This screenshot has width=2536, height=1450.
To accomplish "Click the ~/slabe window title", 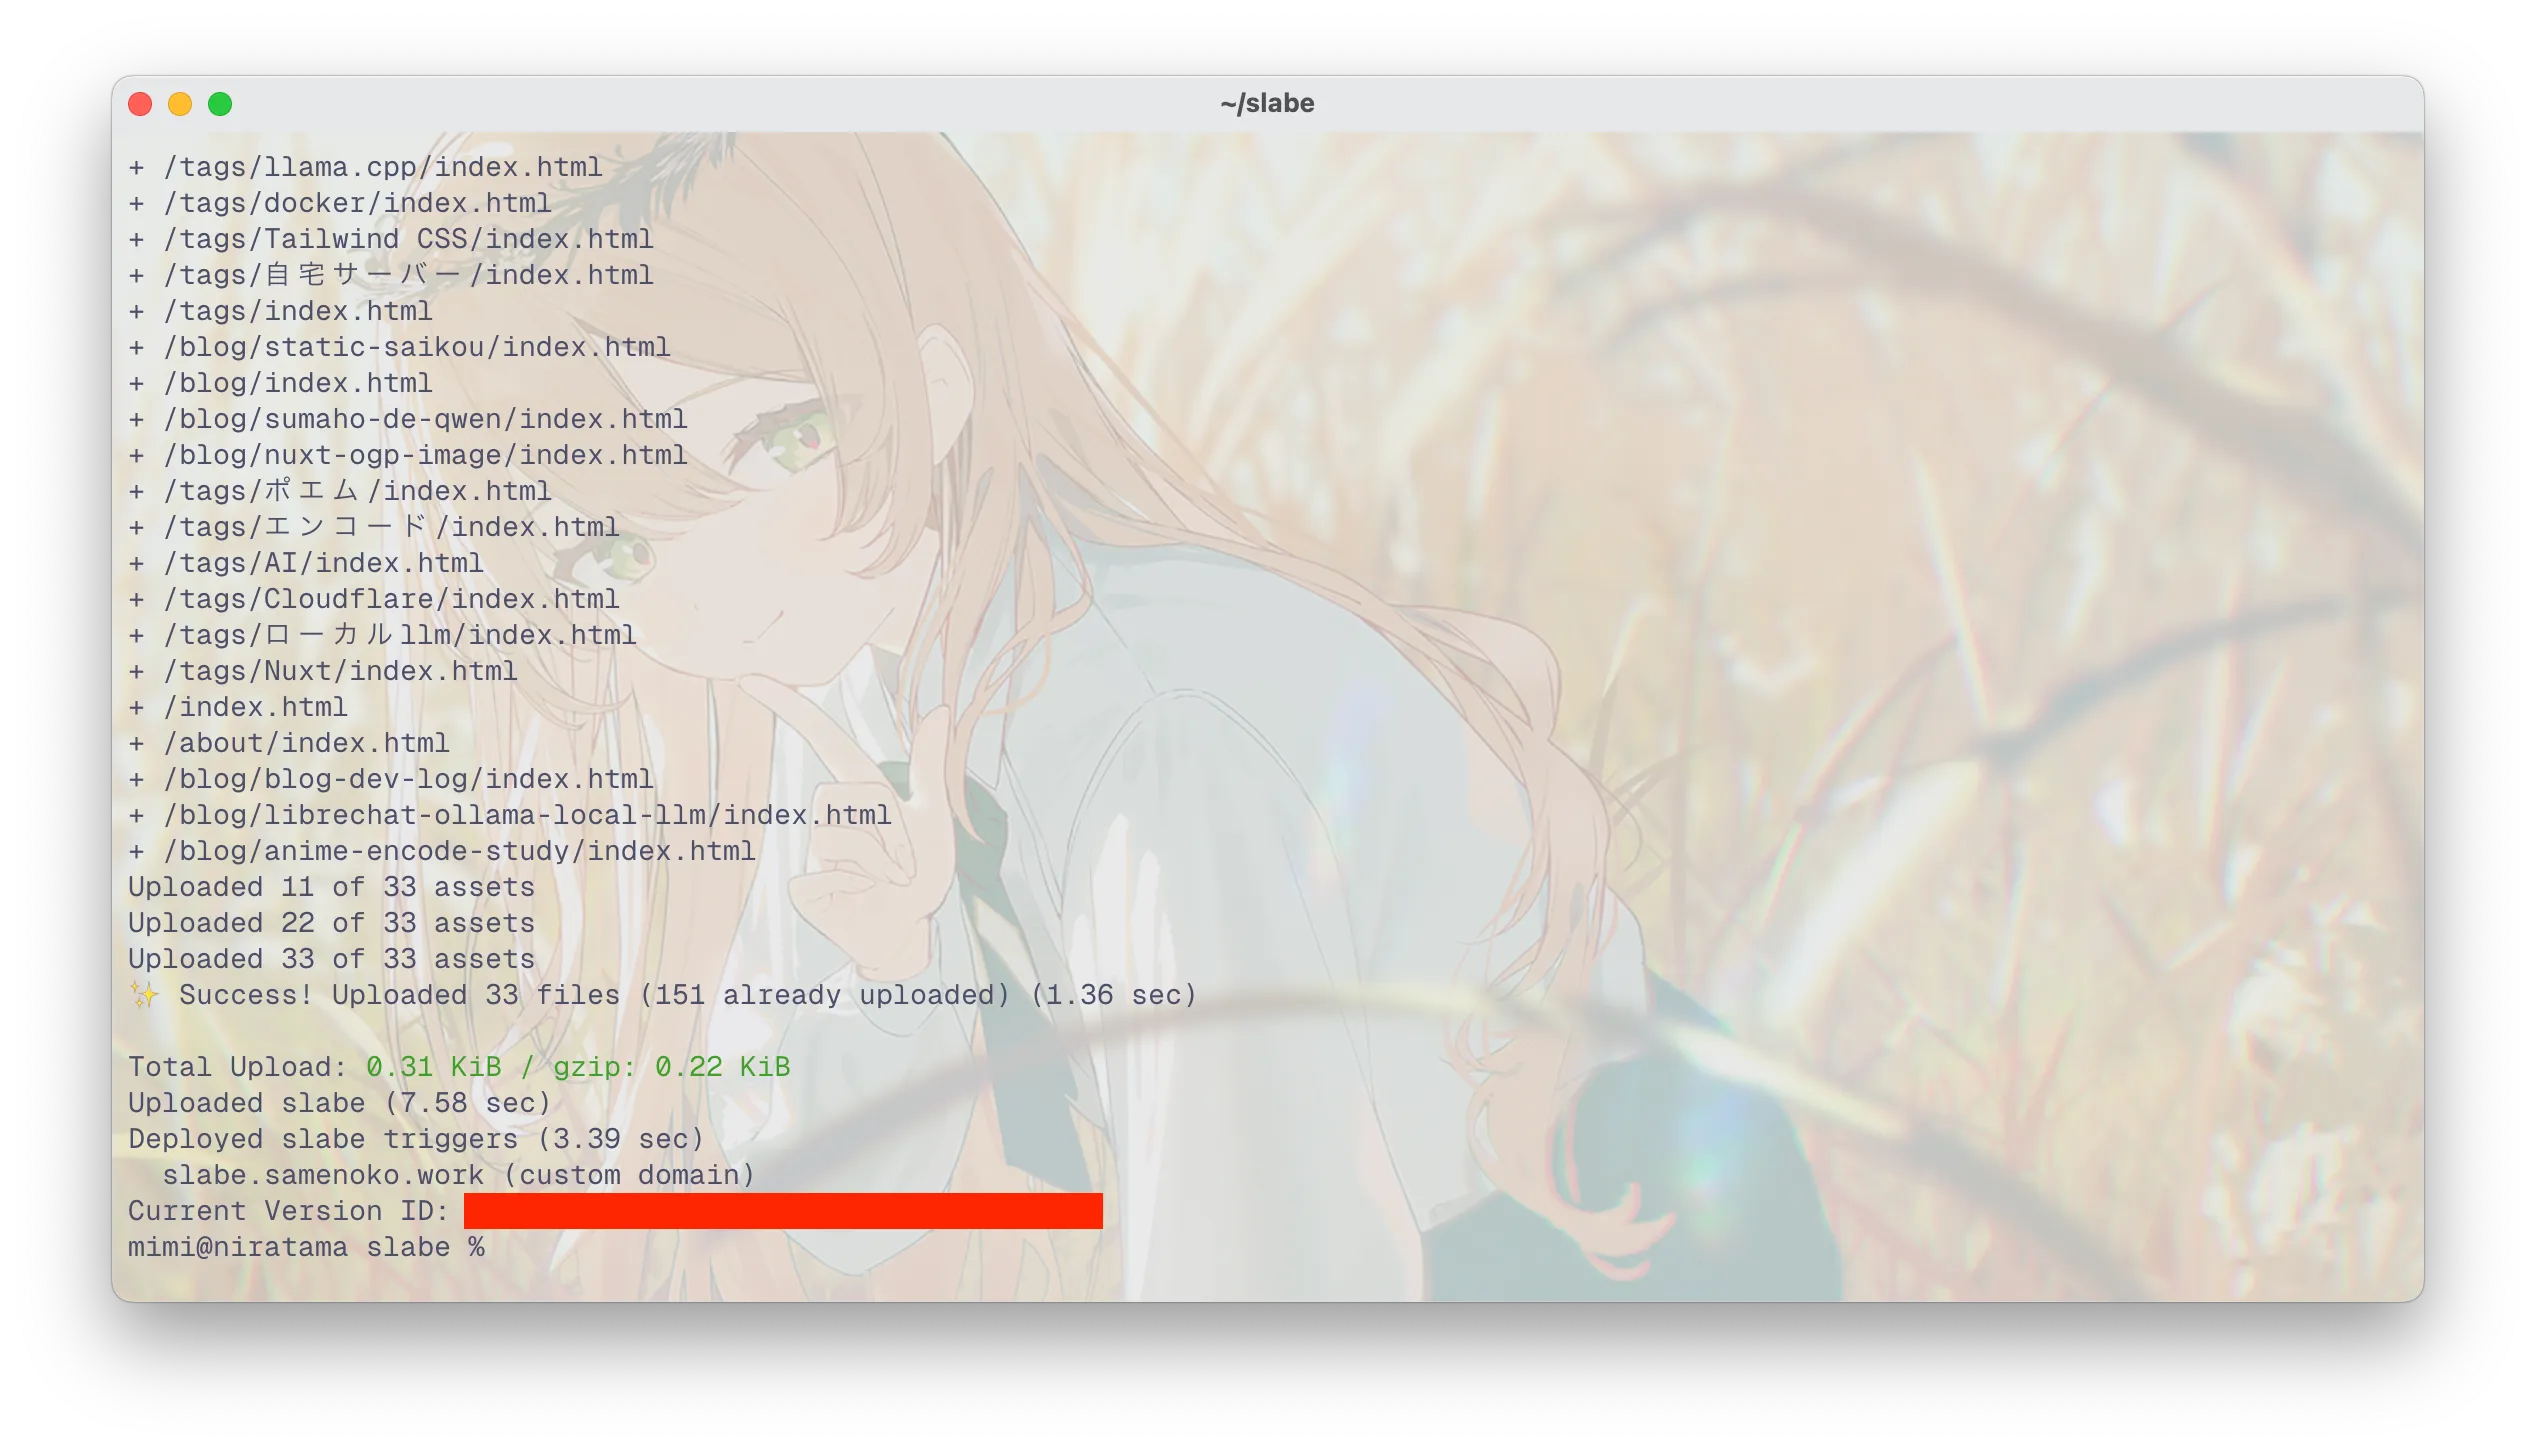I will coord(1267,103).
